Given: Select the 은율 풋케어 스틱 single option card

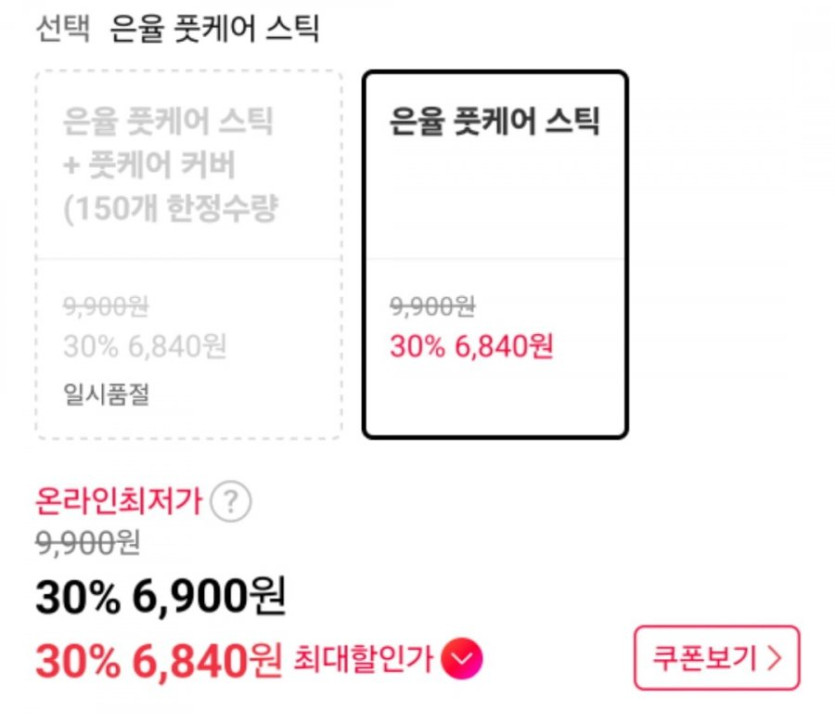Looking at the screenshot, I should [495, 254].
